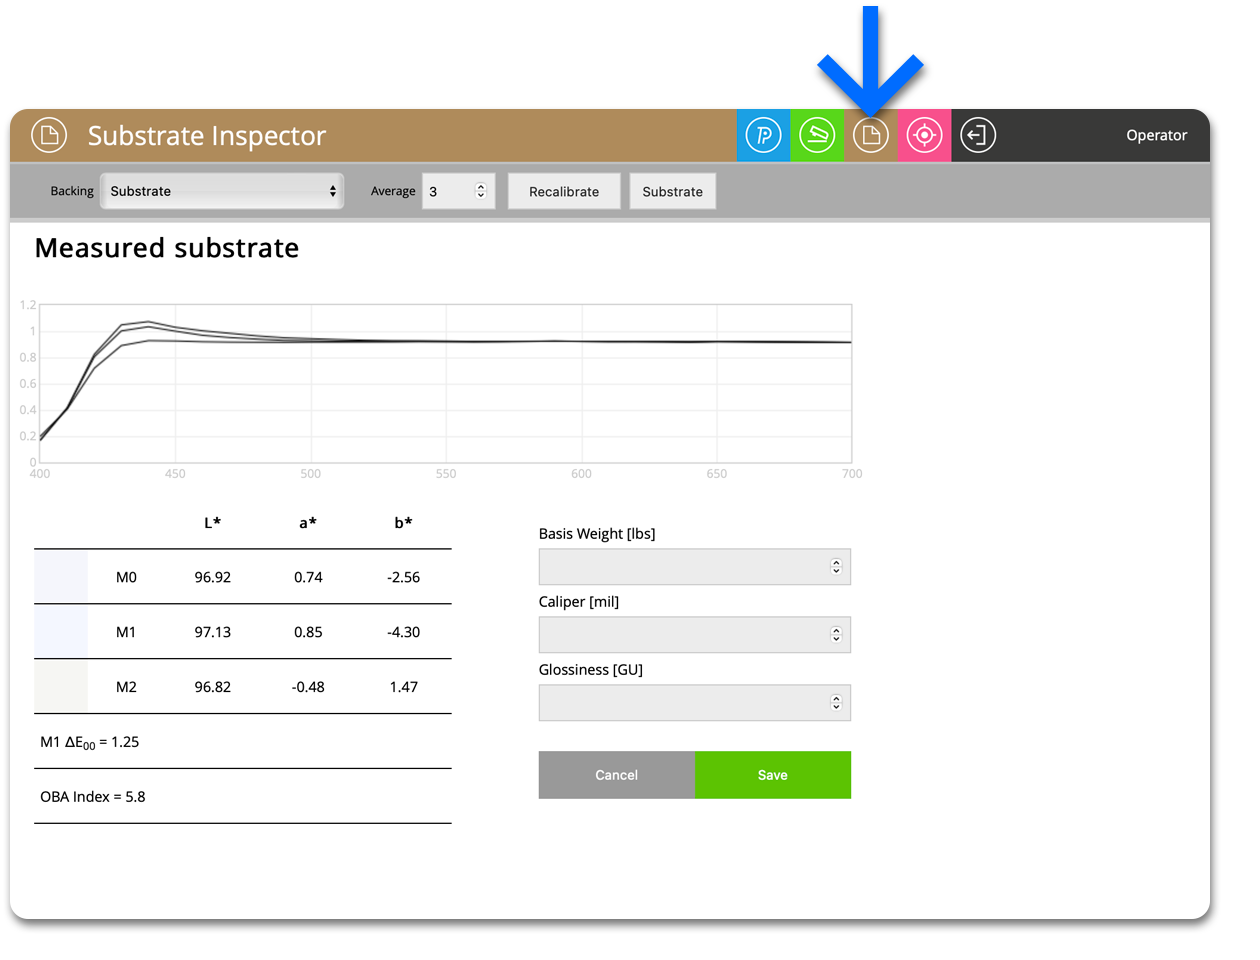This screenshot has height=960, width=1260.
Task: Select the M1 L* value 97.13
Action: 213,632
